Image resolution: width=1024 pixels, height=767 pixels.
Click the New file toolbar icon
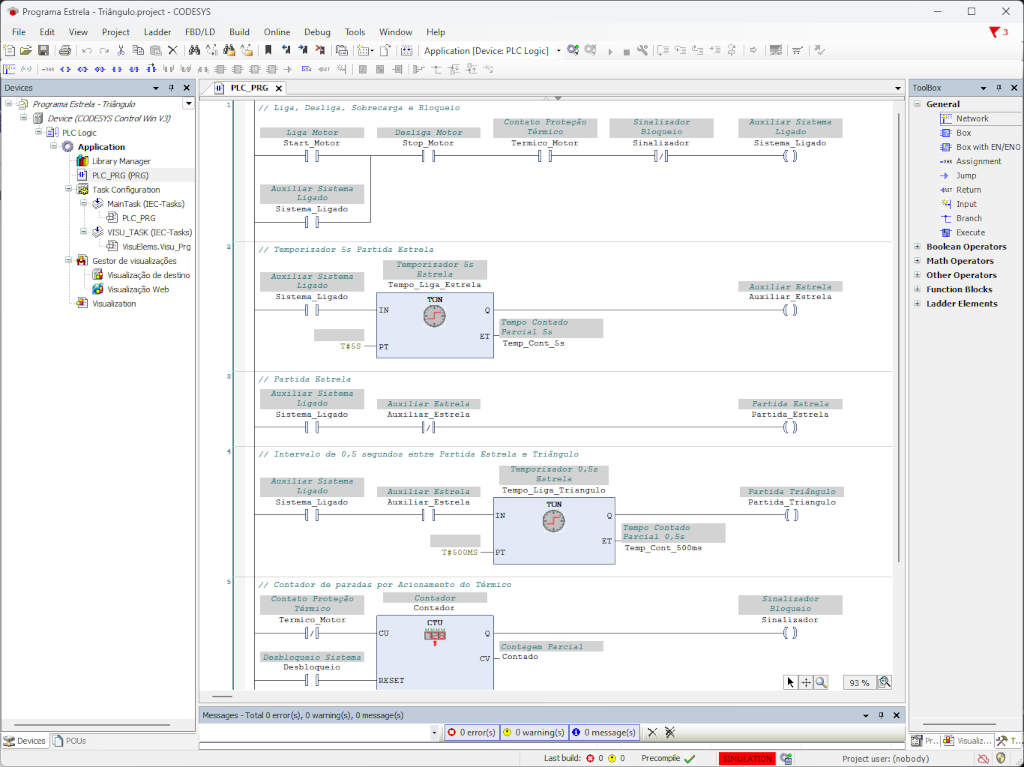click(x=9, y=50)
